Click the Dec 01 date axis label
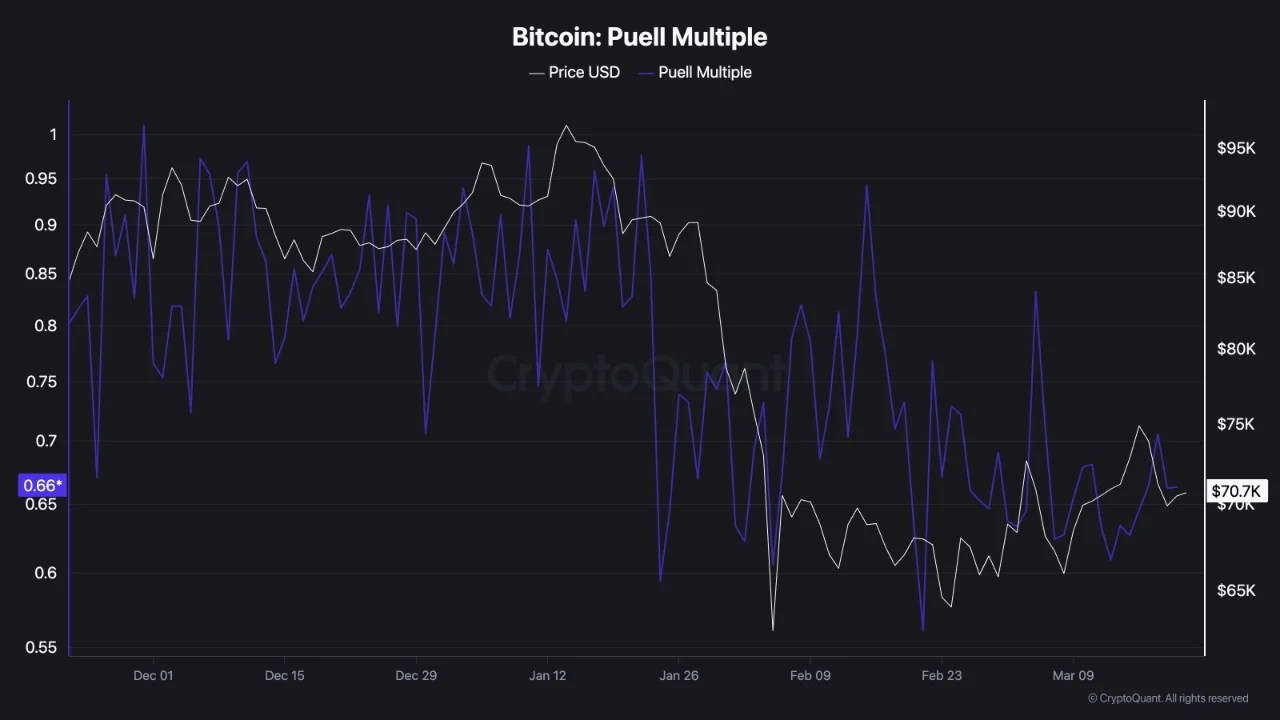This screenshot has width=1280, height=720. (x=153, y=675)
